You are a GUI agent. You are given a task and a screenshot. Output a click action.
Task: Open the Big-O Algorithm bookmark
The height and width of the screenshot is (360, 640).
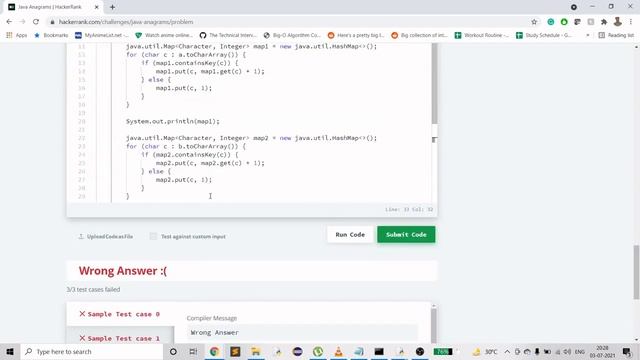pyautogui.click(x=292, y=36)
